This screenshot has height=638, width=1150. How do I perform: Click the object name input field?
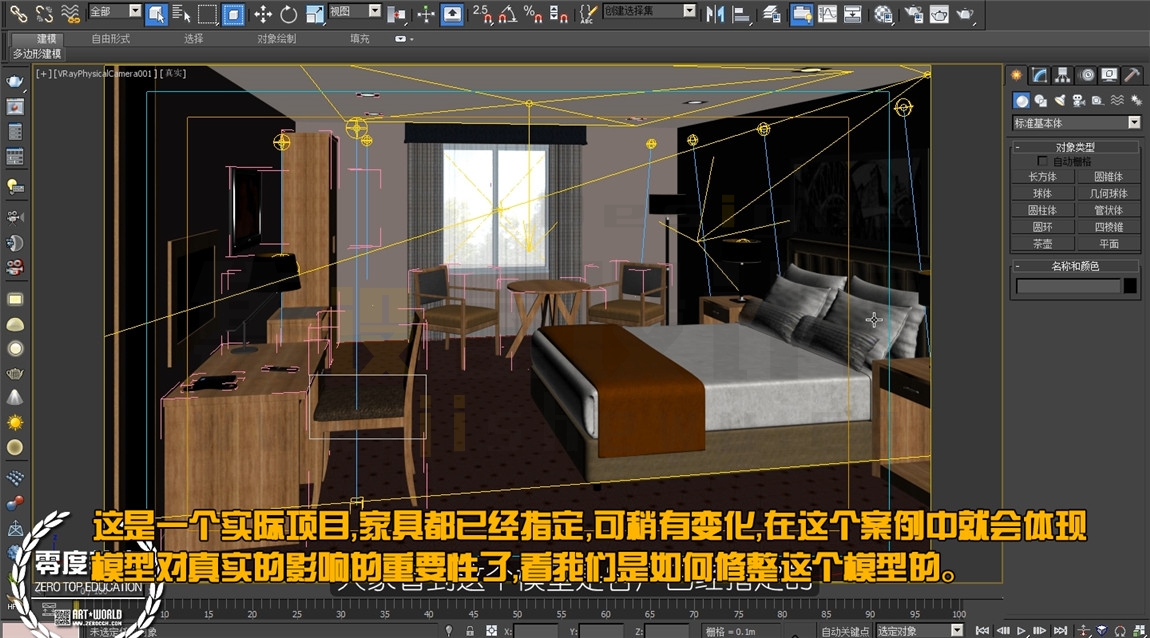[x=1069, y=286]
